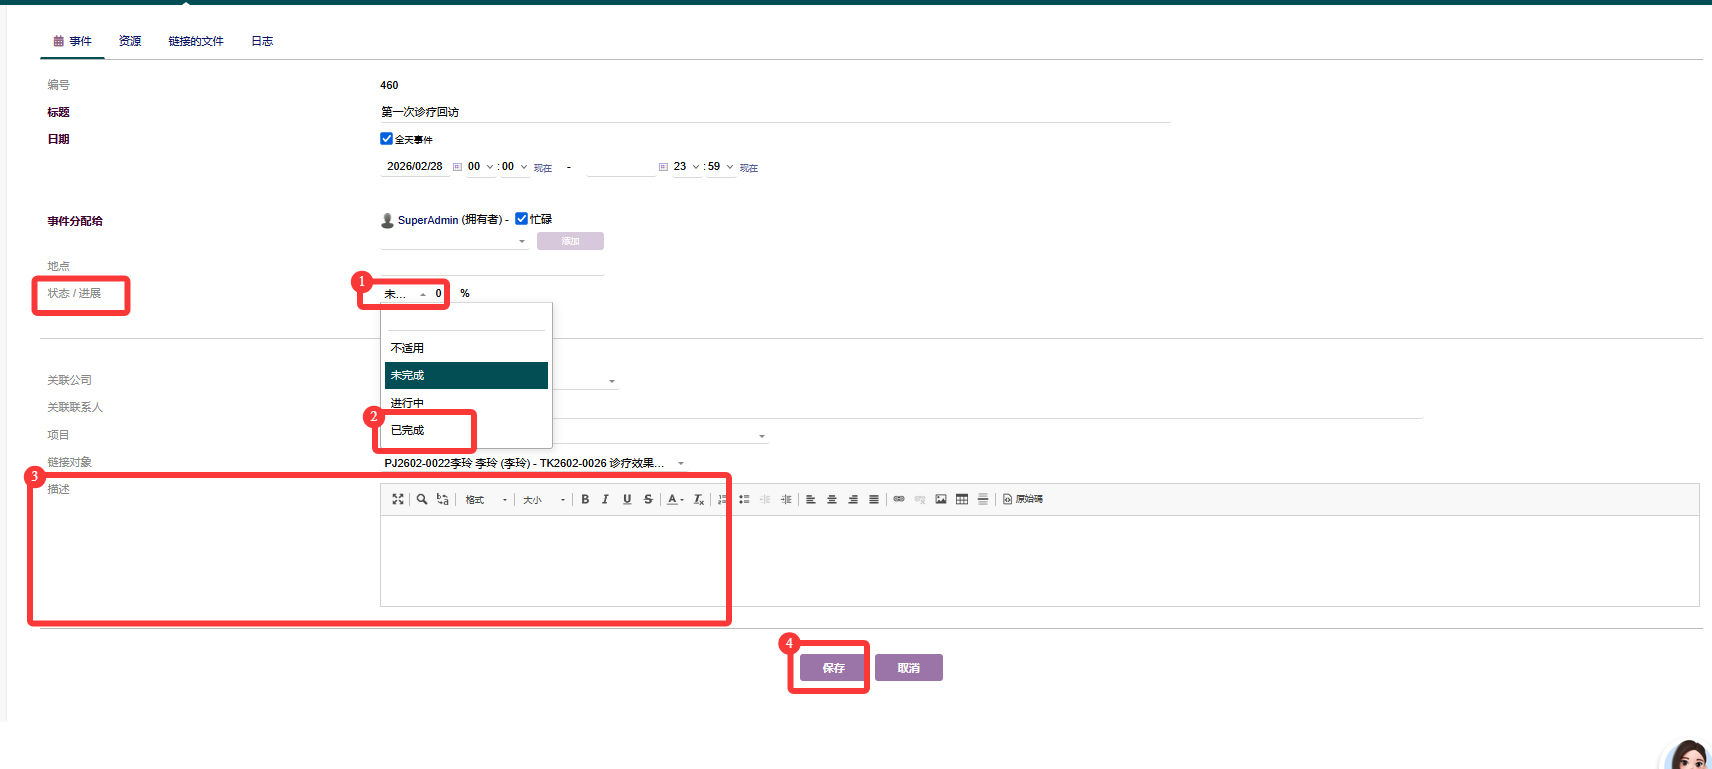Select 已完成 in the status list
1712x769 pixels.
(x=408, y=430)
